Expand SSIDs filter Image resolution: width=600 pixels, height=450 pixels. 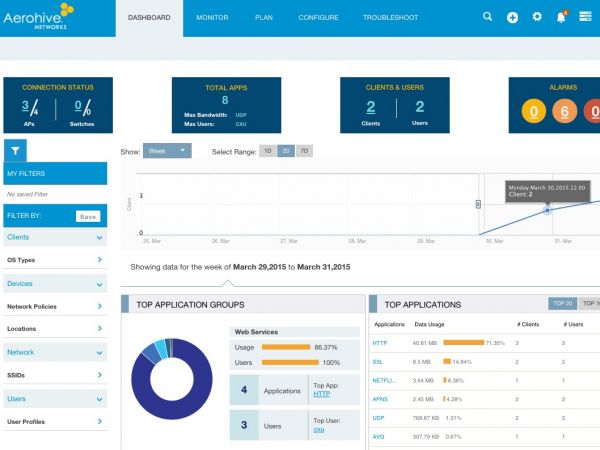point(55,375)
